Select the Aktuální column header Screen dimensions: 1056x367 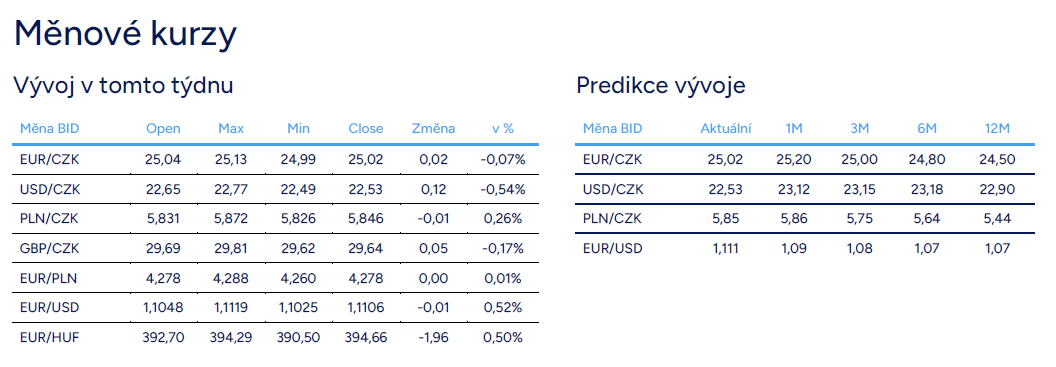(x=726, y=129)
